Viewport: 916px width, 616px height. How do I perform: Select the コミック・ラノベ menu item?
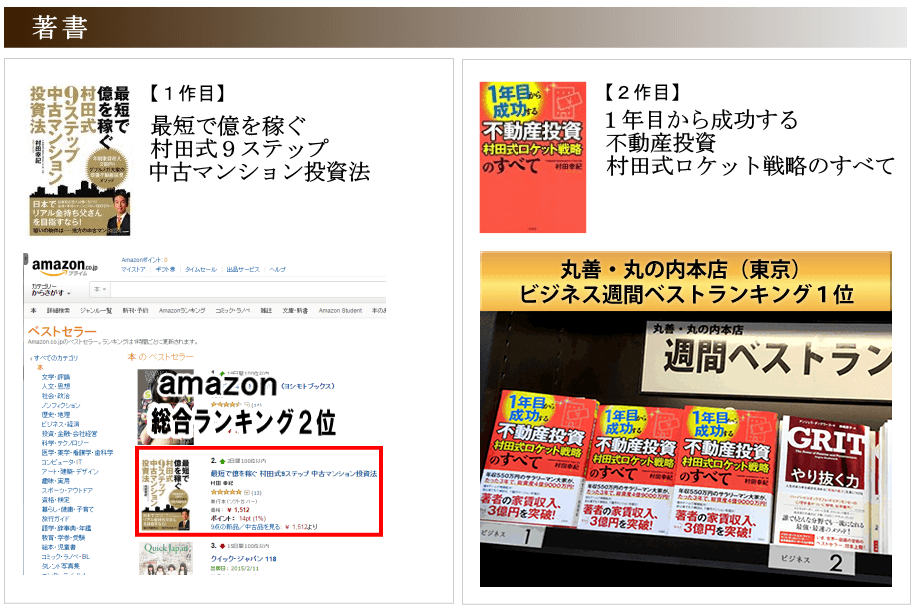(x=233, y=310)
